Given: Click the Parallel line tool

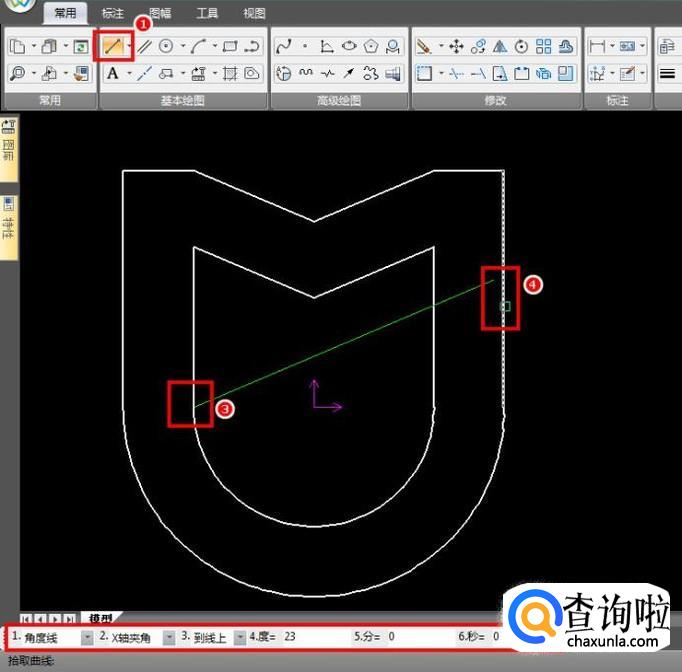Looking at the screenshot, I should (x=145, y=46).
